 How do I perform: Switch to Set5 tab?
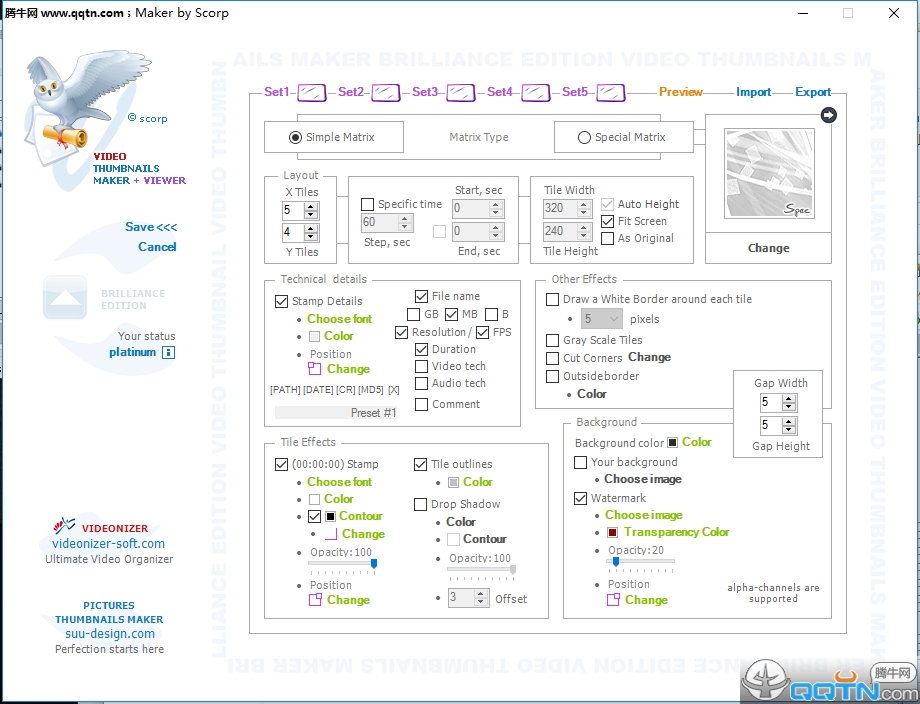[x=575, y=92]
